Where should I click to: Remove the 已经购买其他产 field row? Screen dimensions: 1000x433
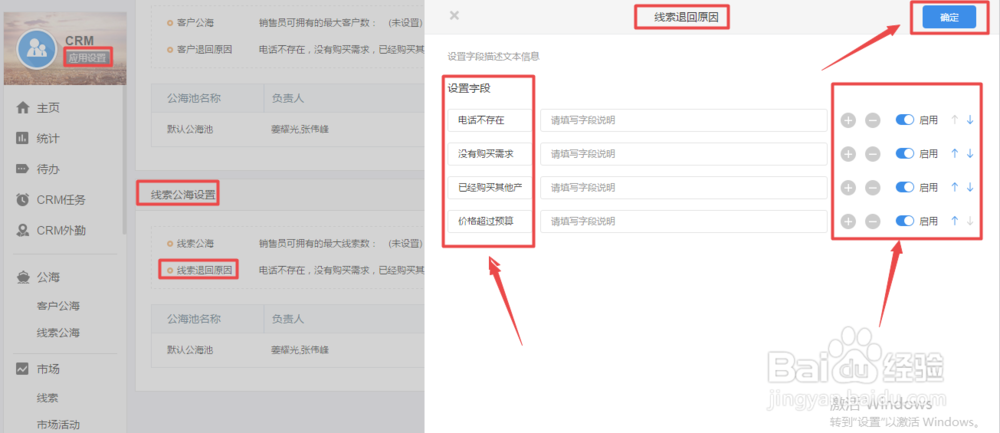click(x=872, y=187)
